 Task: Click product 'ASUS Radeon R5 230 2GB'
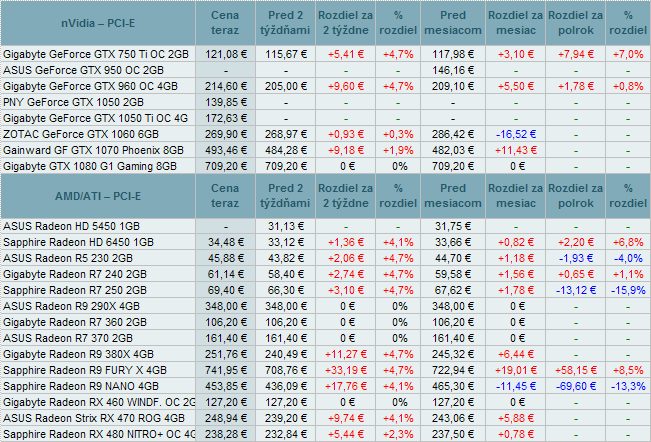68,258
